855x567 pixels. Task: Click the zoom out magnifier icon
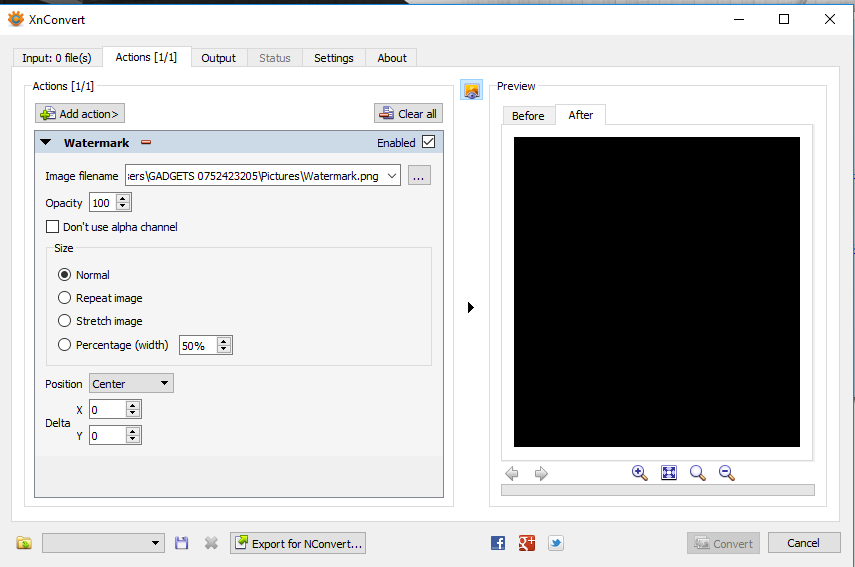[x=727, y=473]
